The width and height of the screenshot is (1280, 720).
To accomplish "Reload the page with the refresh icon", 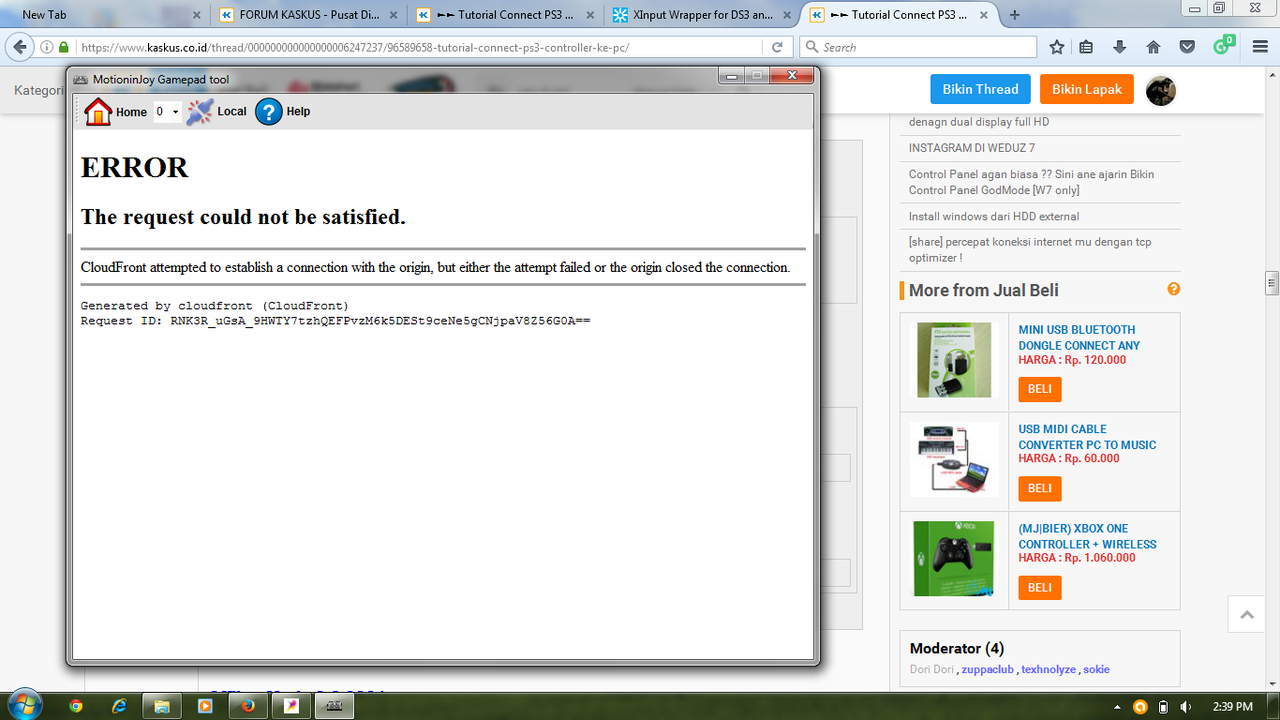I will pos(777,47).
